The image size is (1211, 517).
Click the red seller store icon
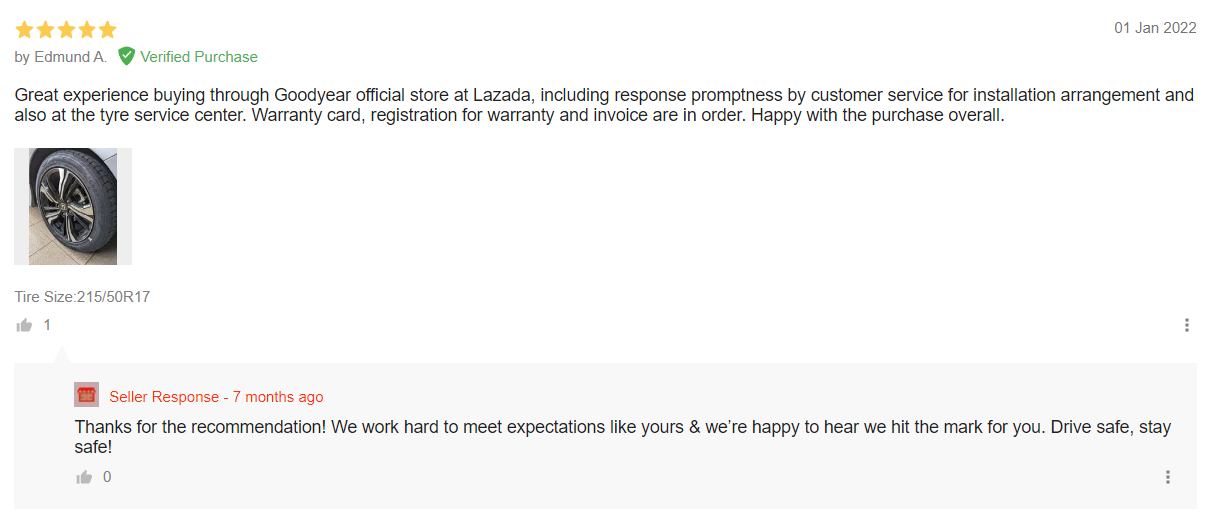[x=87, y=395]
